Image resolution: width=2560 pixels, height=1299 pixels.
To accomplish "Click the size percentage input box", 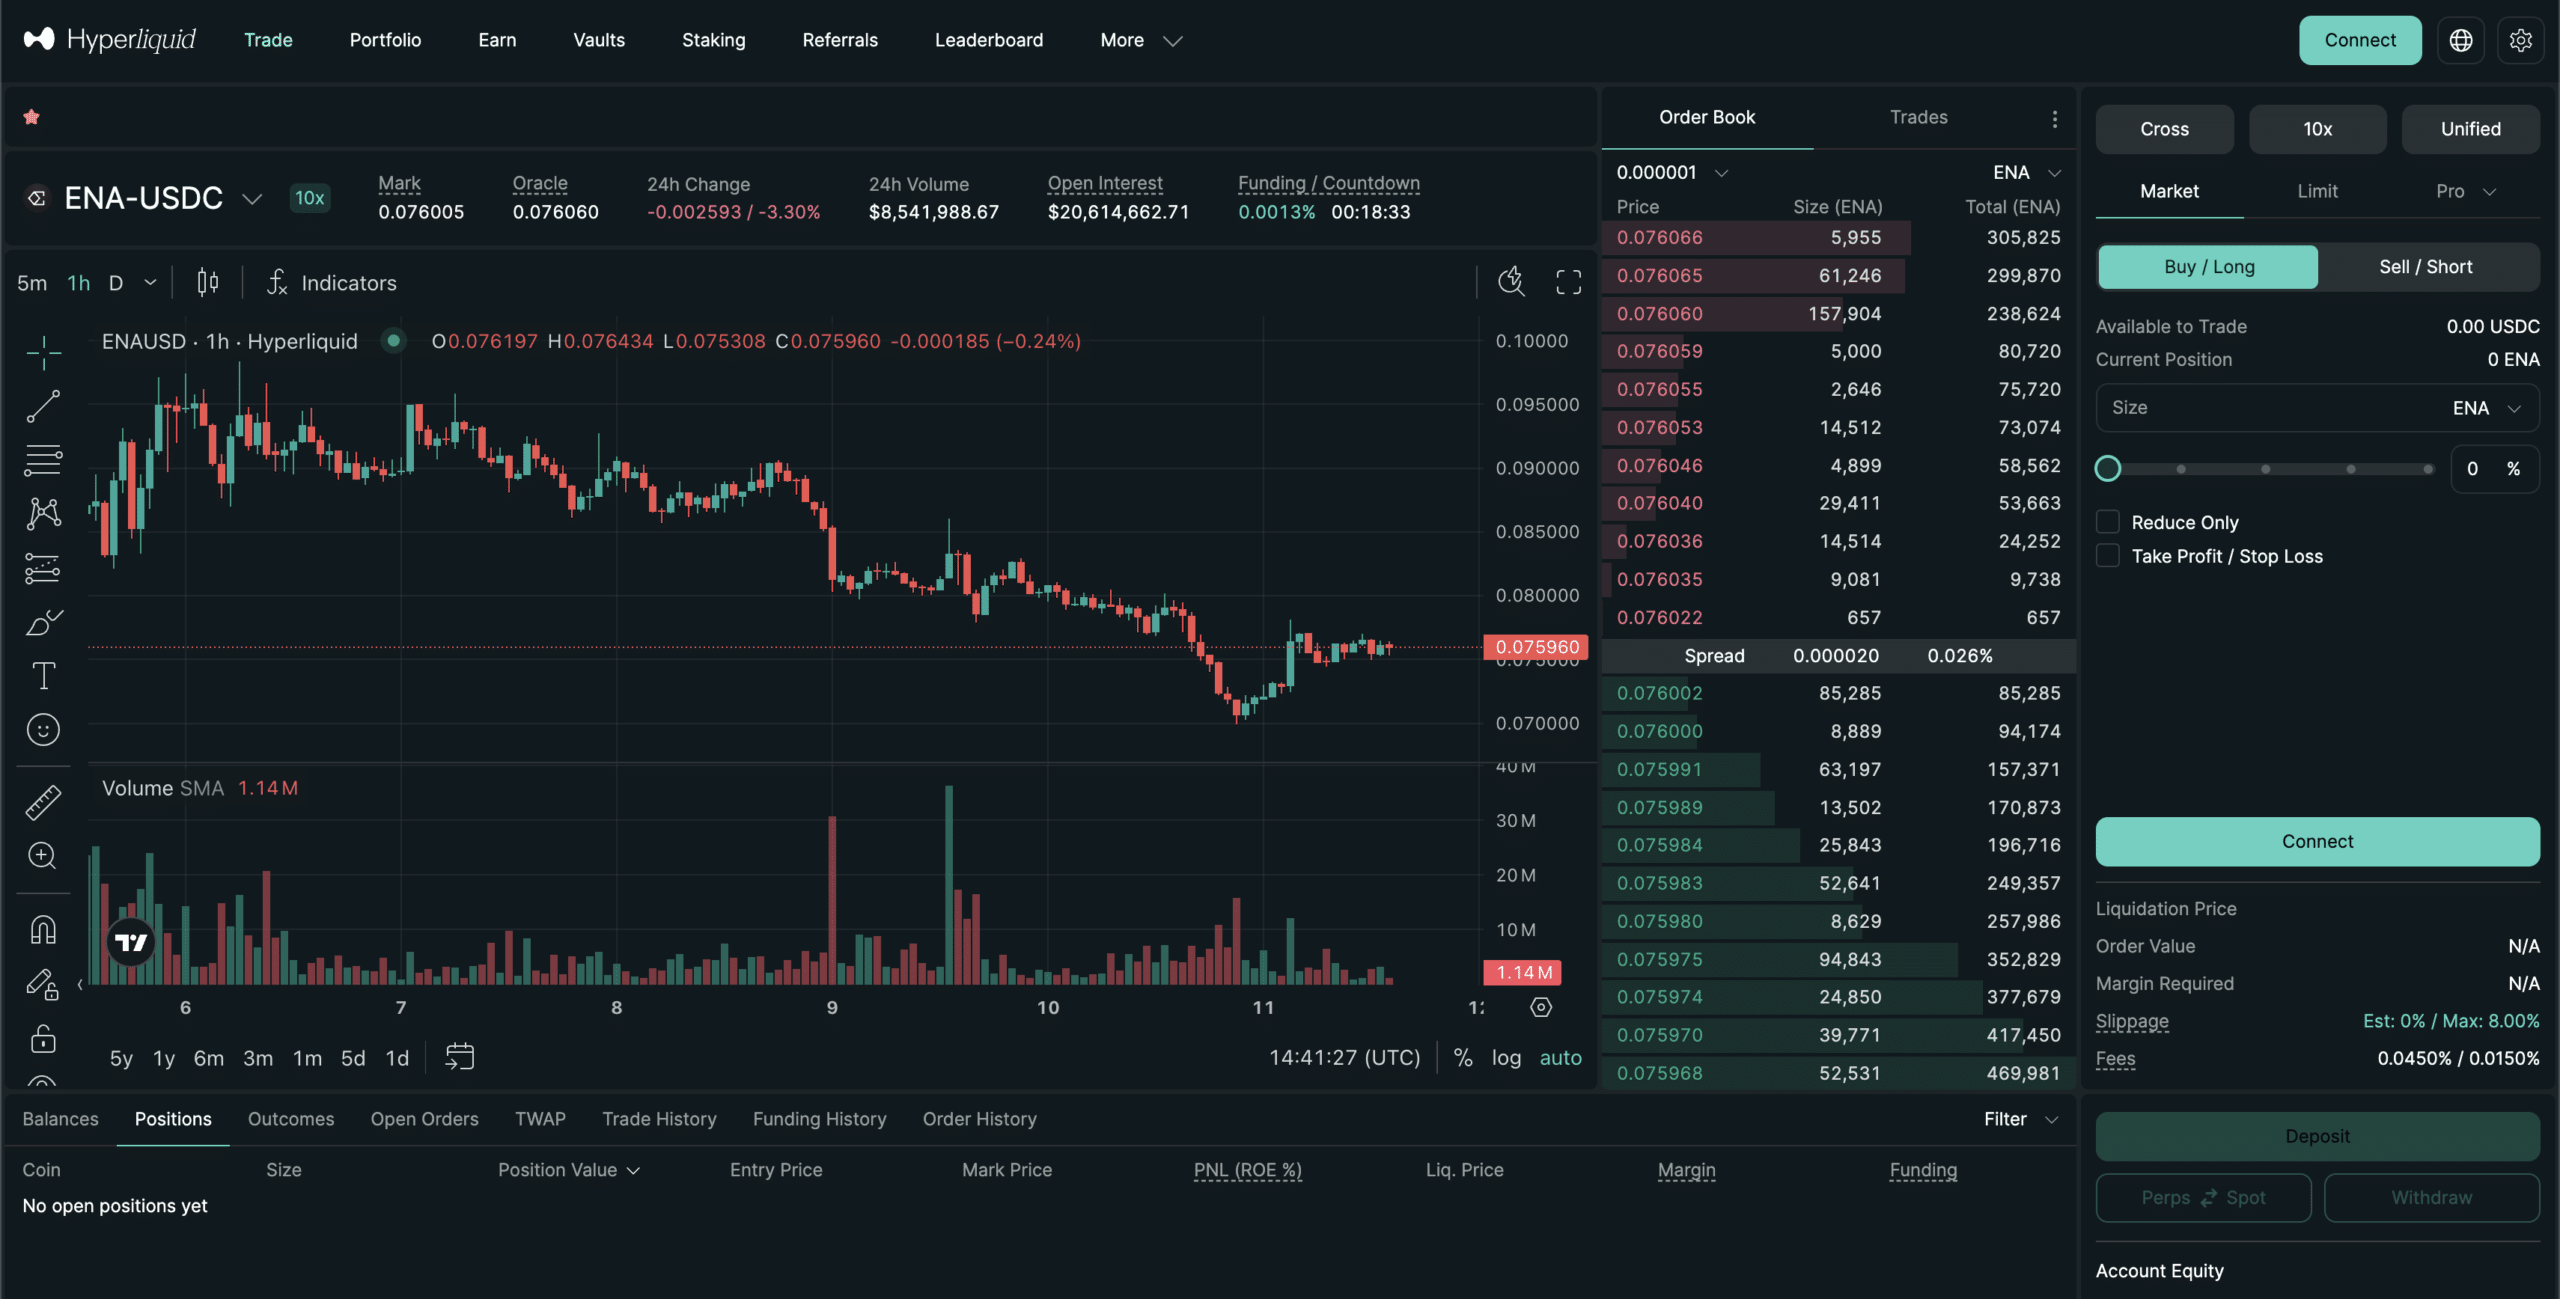I will pyautogui.click(x=2494, y=469).
